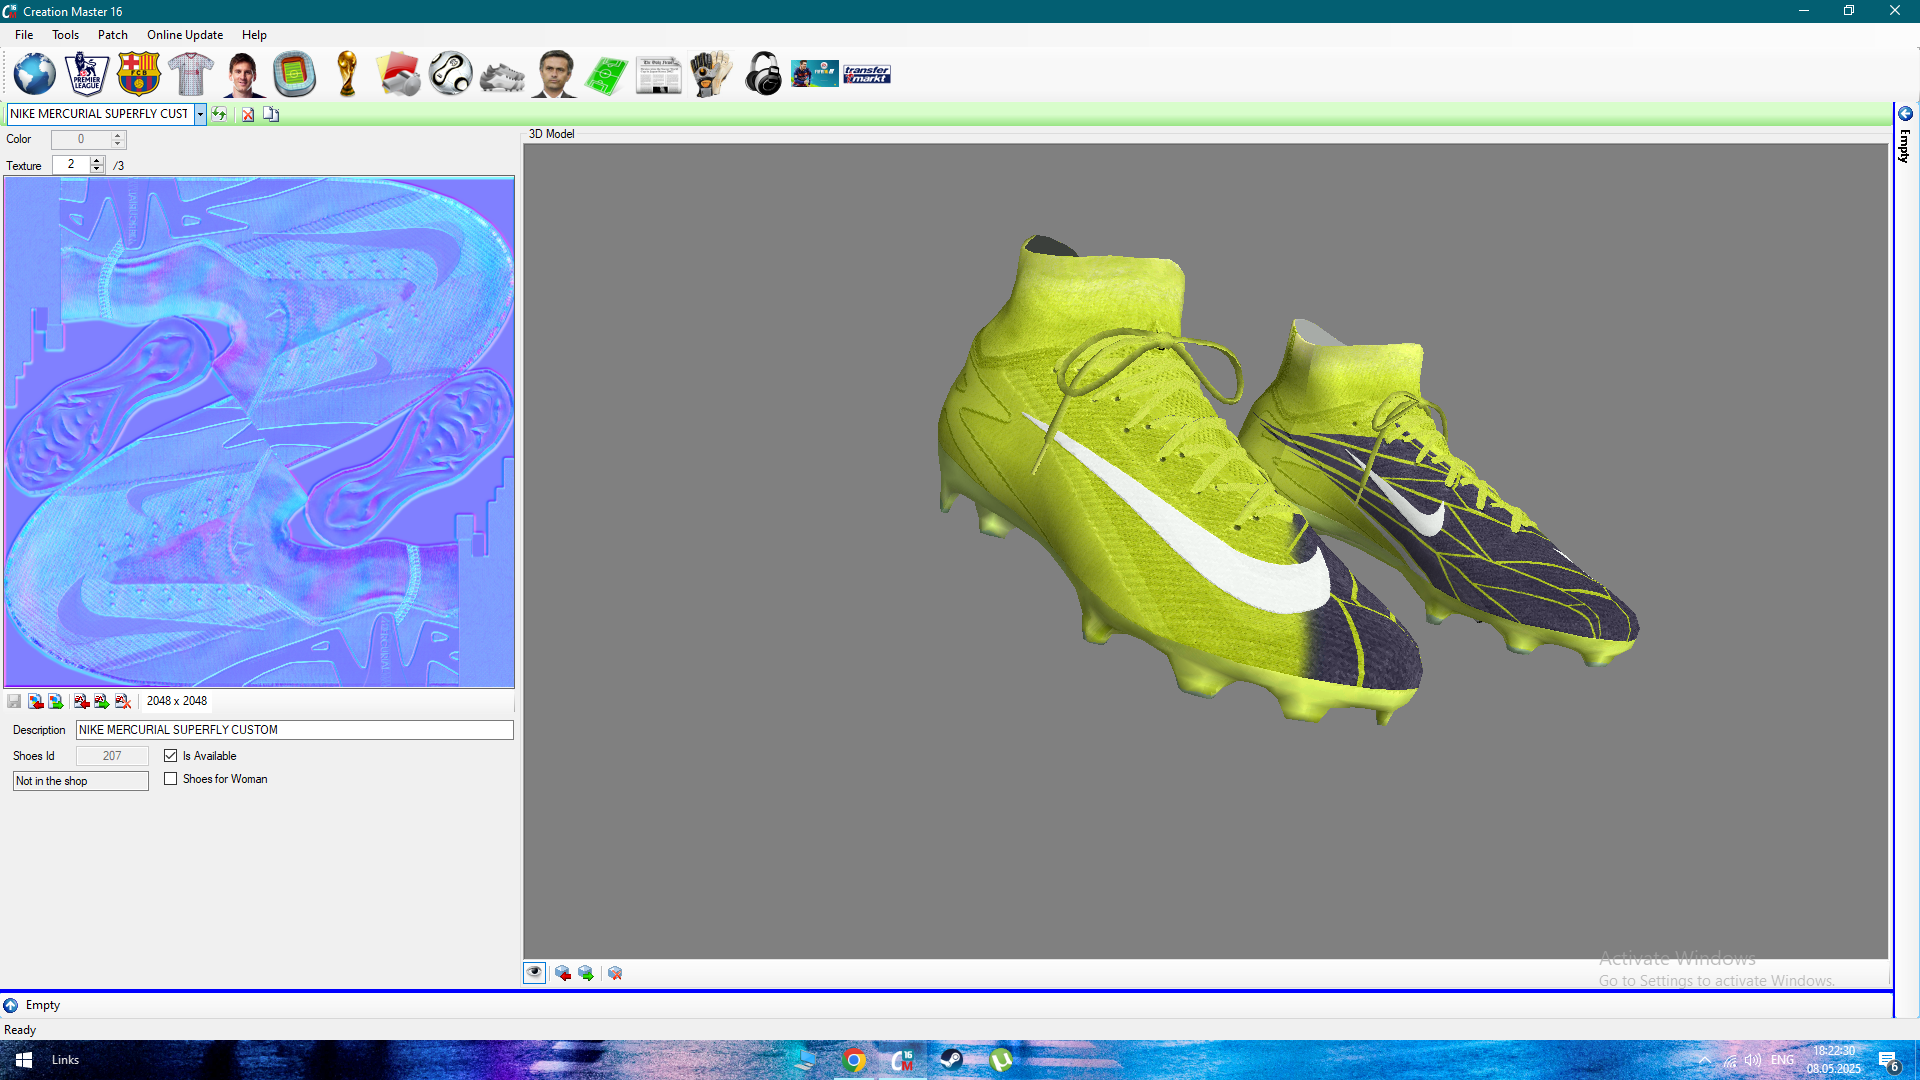Open the kits jersey editor
Image resolution: width=1920 pixels, height=1080 pixels.
190,74
